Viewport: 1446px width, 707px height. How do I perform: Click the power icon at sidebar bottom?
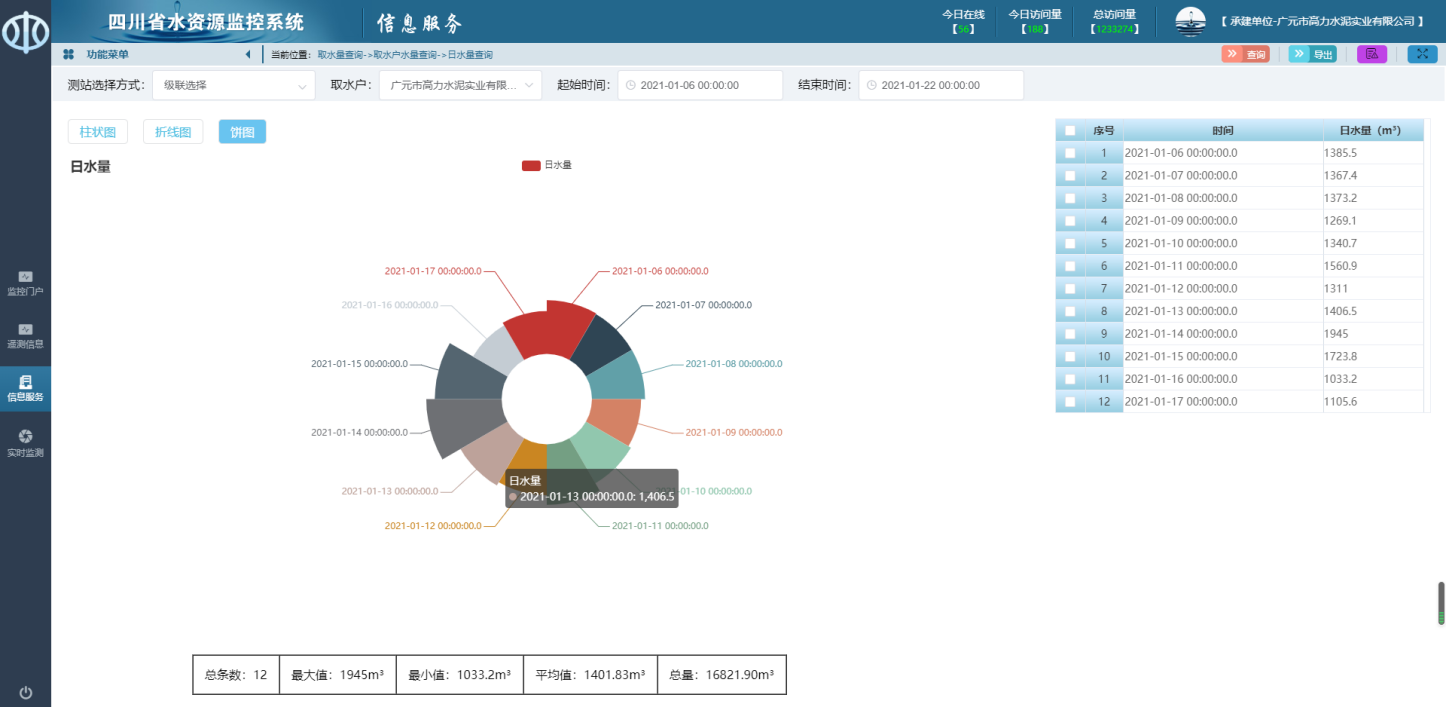pos(25,693)
